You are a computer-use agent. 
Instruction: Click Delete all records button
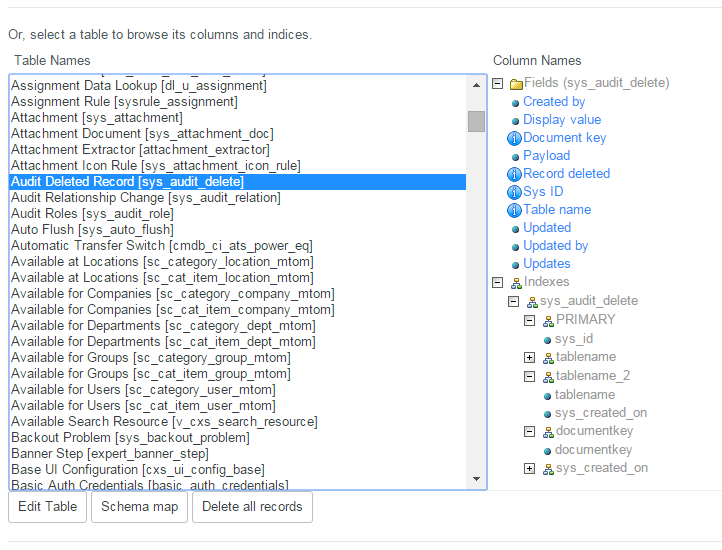click(x=252, y=507)
